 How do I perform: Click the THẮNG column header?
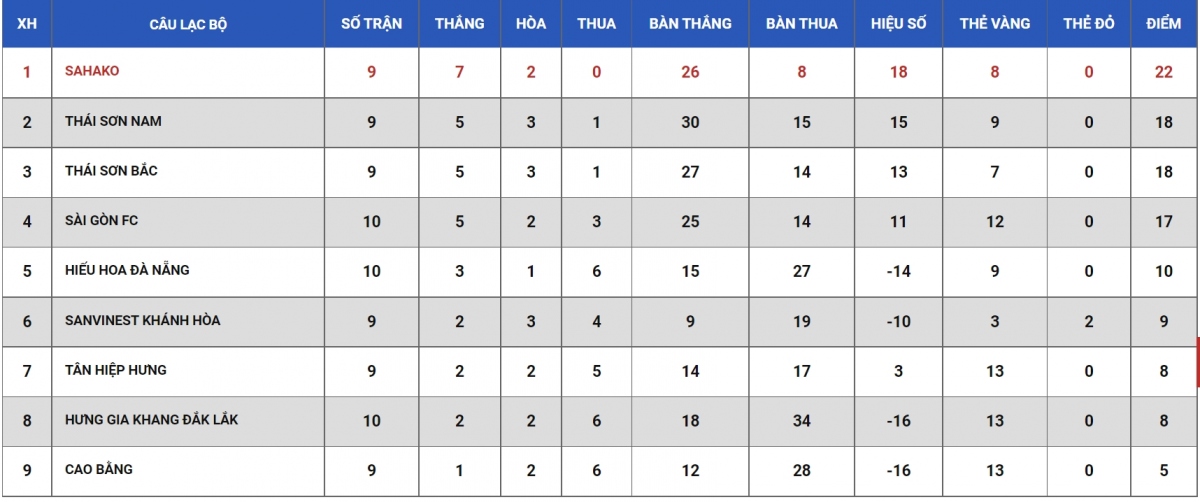coord(459,24)
